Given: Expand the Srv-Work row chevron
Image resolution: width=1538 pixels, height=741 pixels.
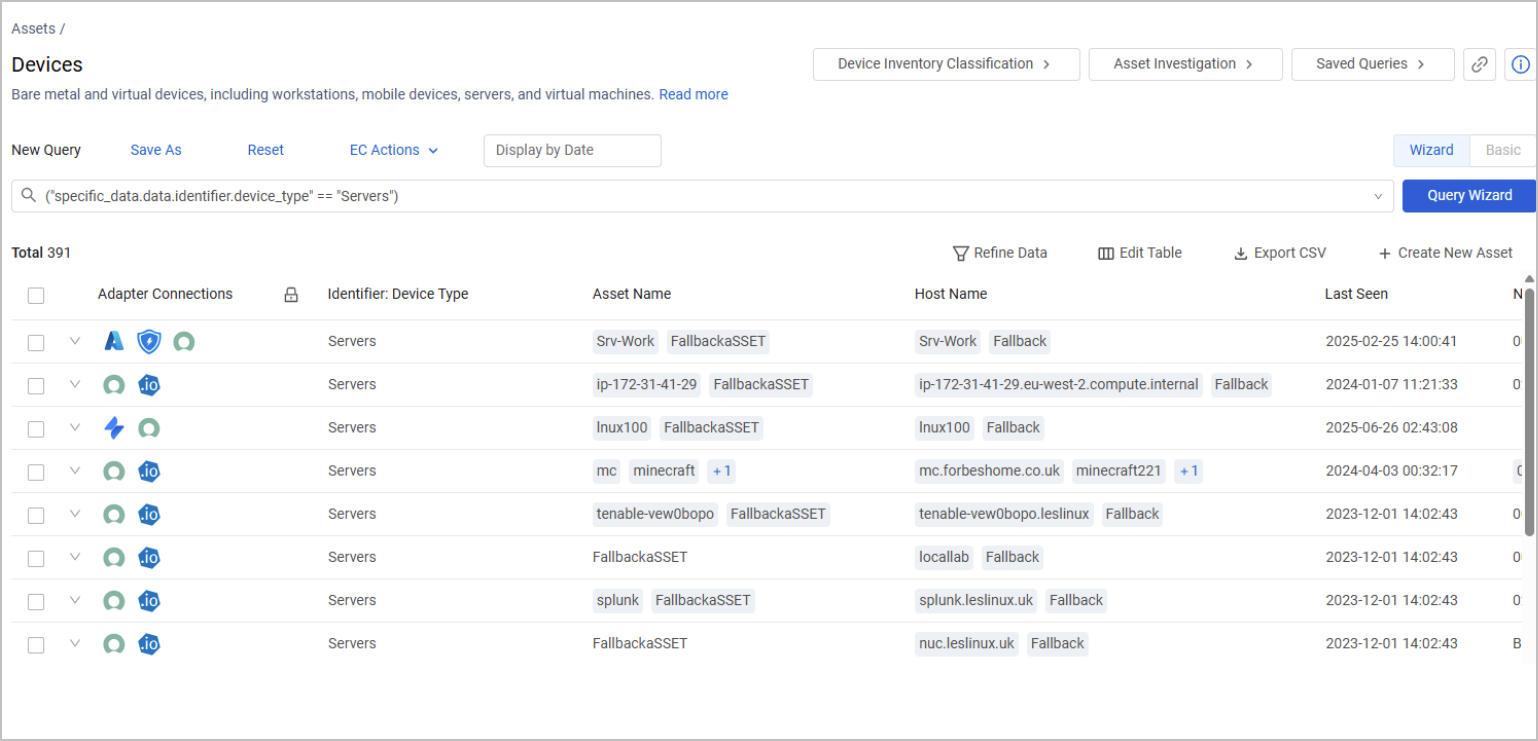Looking at the screenshot, I should click(74, 341).
